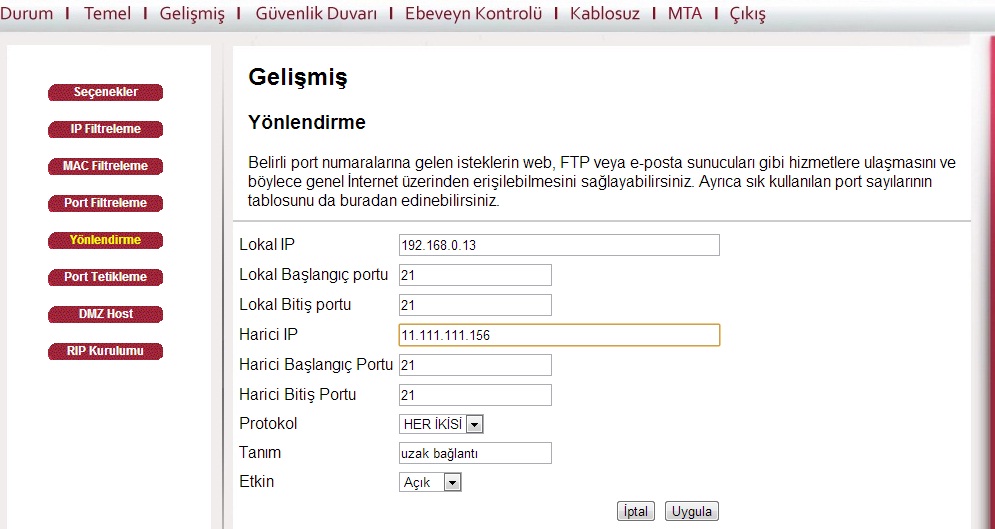The height and width of the screenshot is (529, 995).
Task: Go to IP Filtreleme page
Action: pos(105,130)
